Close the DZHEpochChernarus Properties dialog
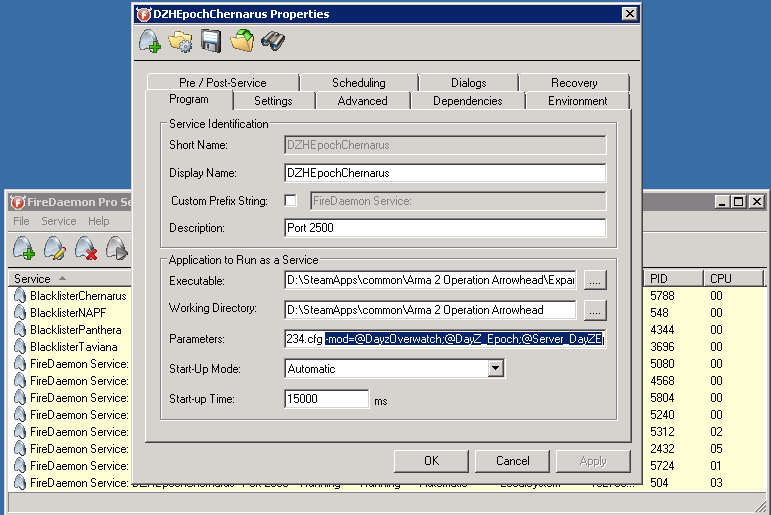The height and width of the screenshot is (515, 771). tap(629, 14)
